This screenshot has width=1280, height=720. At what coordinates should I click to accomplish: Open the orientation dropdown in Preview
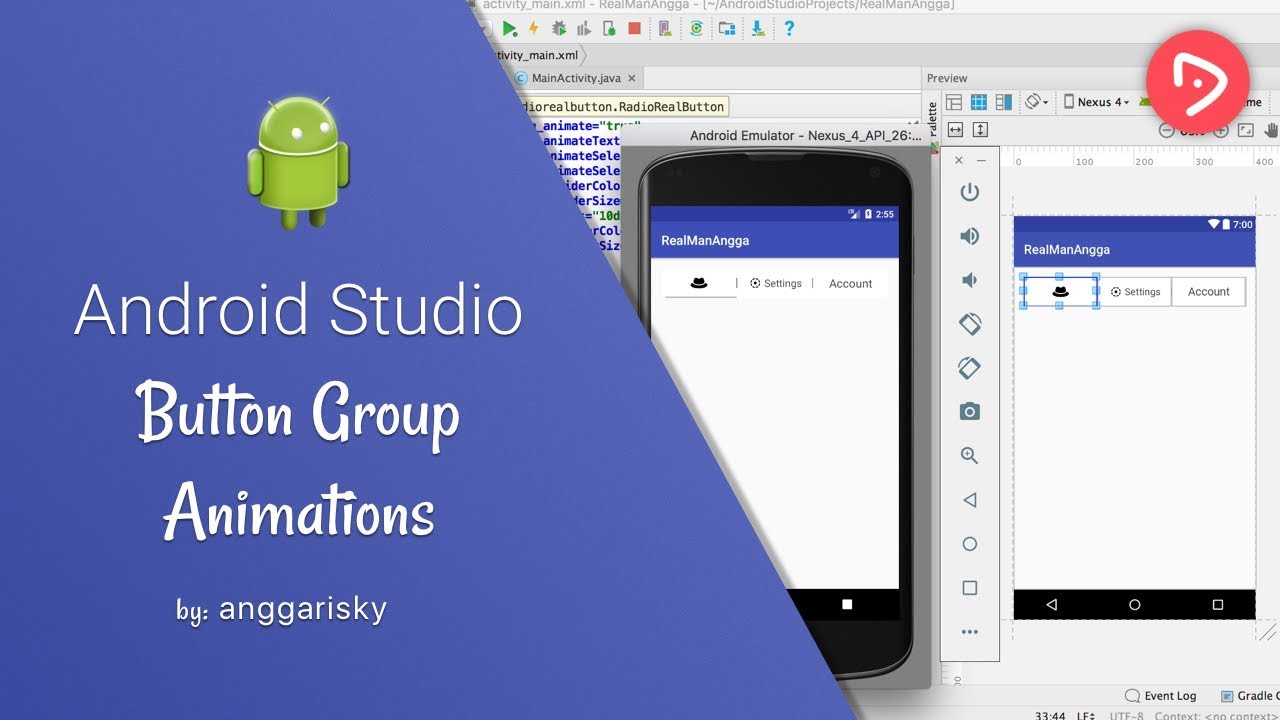tap(1037, 102)
